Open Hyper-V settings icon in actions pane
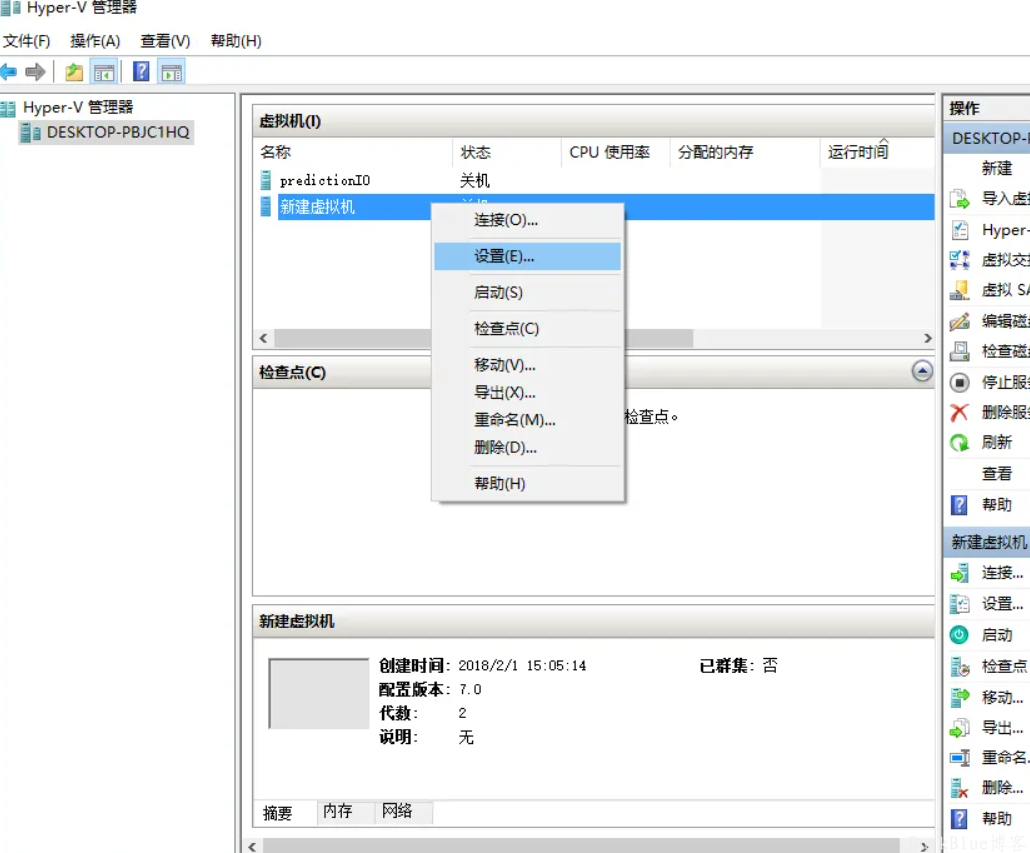 click(x=960, y=230)
